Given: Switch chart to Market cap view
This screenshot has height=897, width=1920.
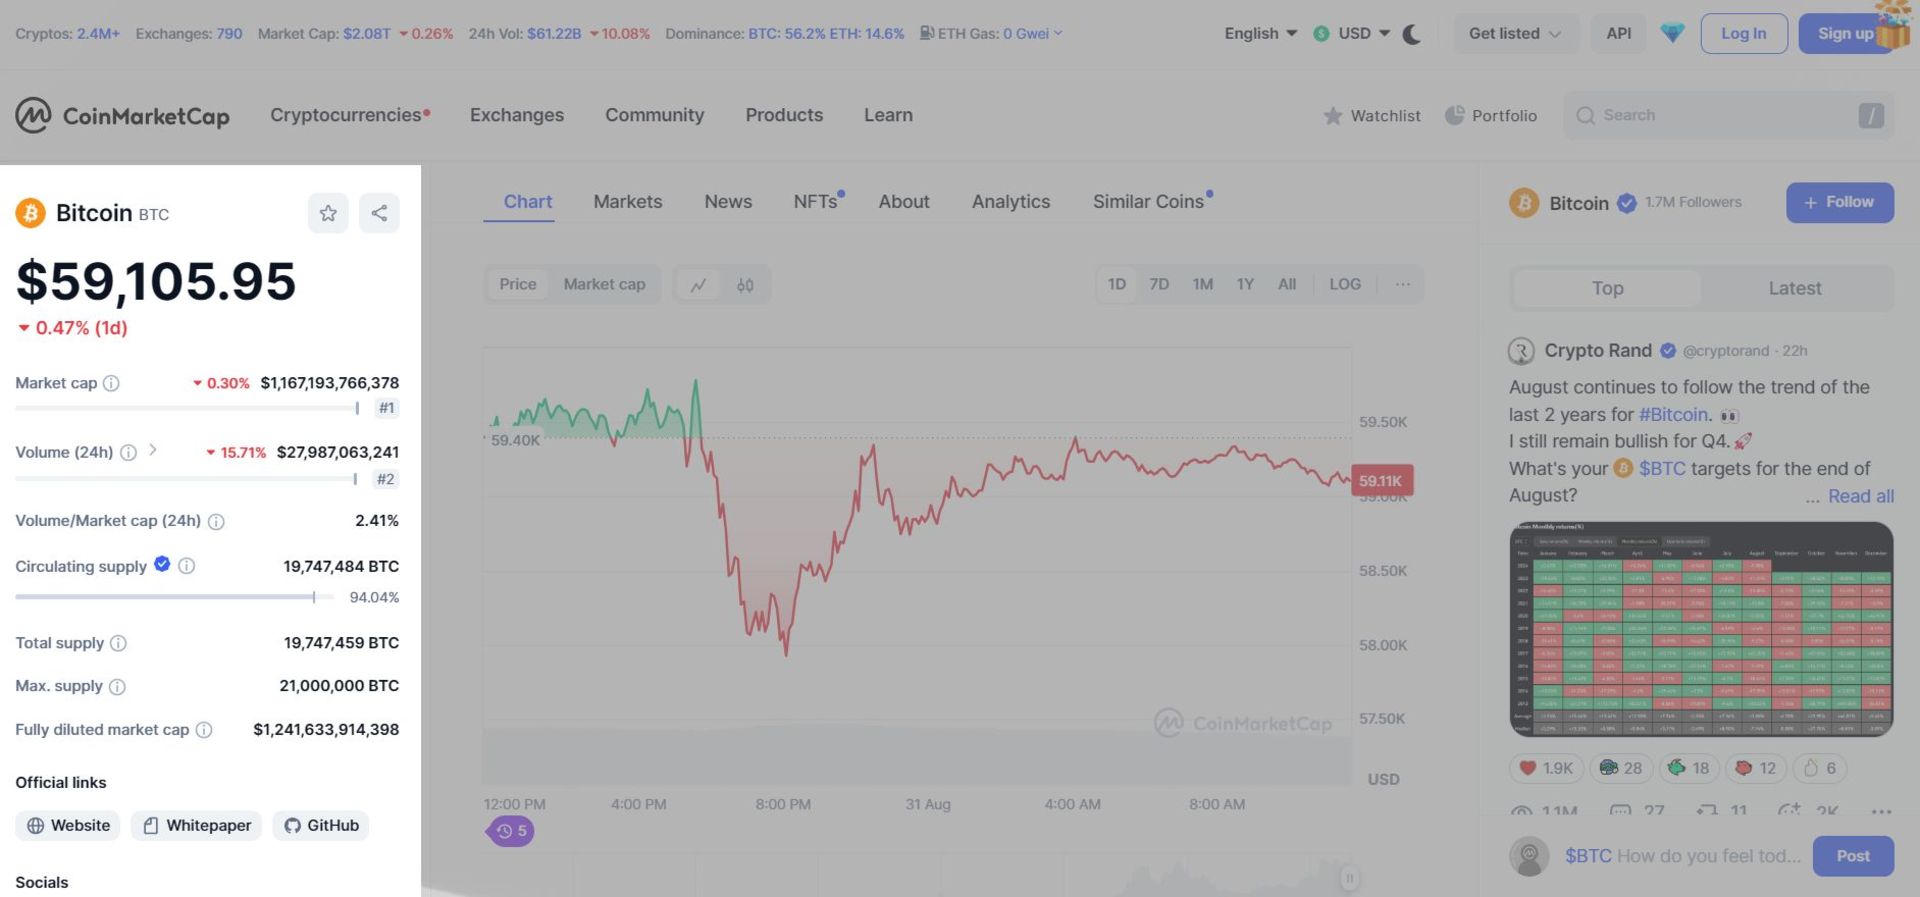Looking at the screenshot, I should click(604, 284).
